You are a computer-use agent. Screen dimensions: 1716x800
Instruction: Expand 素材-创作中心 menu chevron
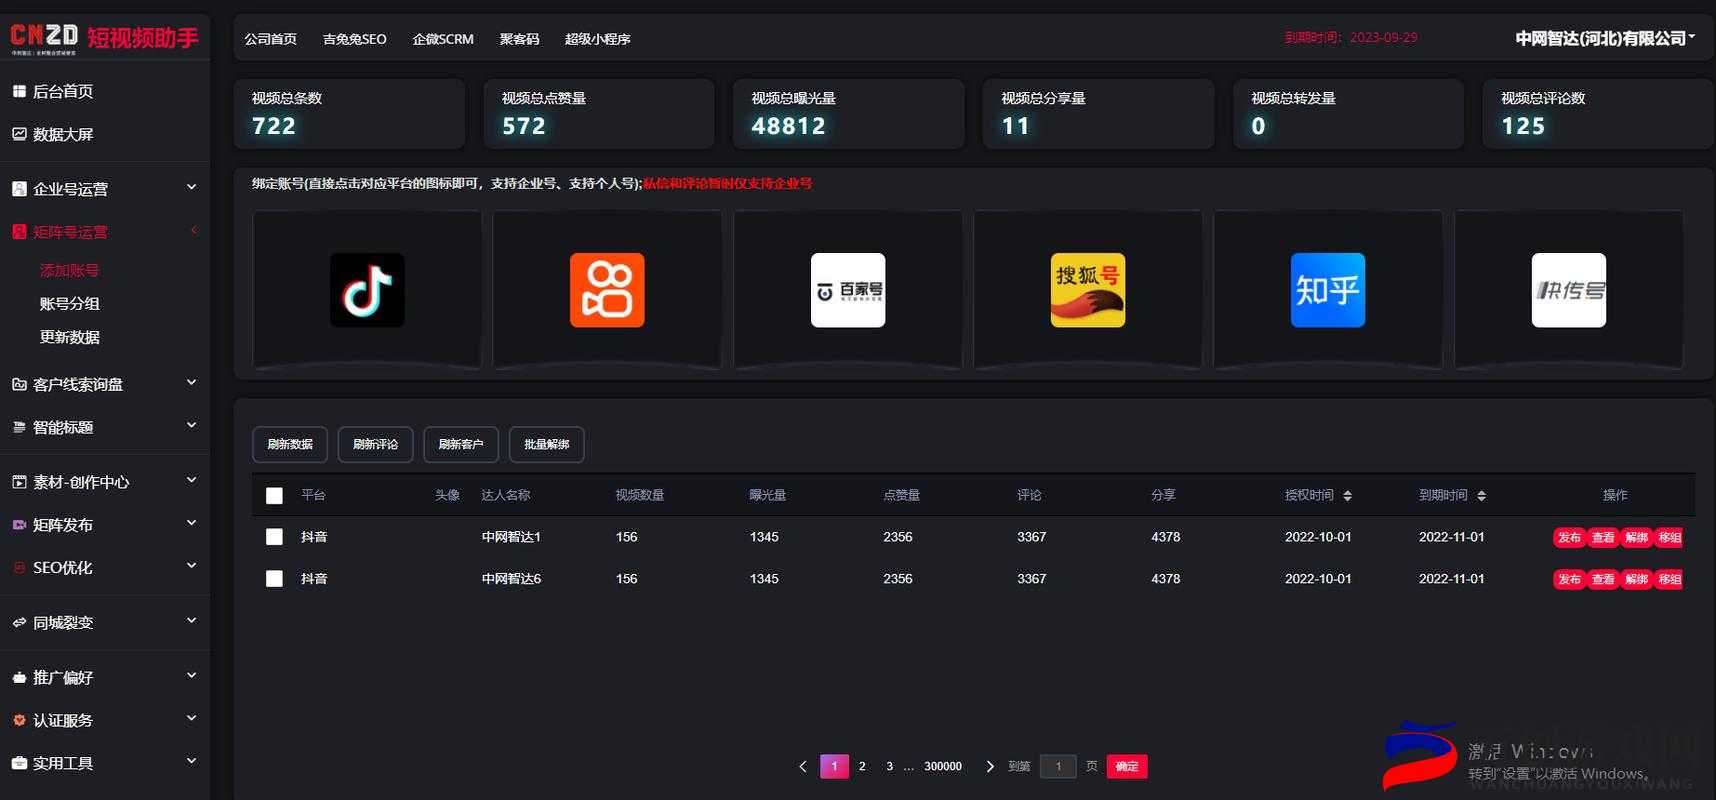(191, 480)
